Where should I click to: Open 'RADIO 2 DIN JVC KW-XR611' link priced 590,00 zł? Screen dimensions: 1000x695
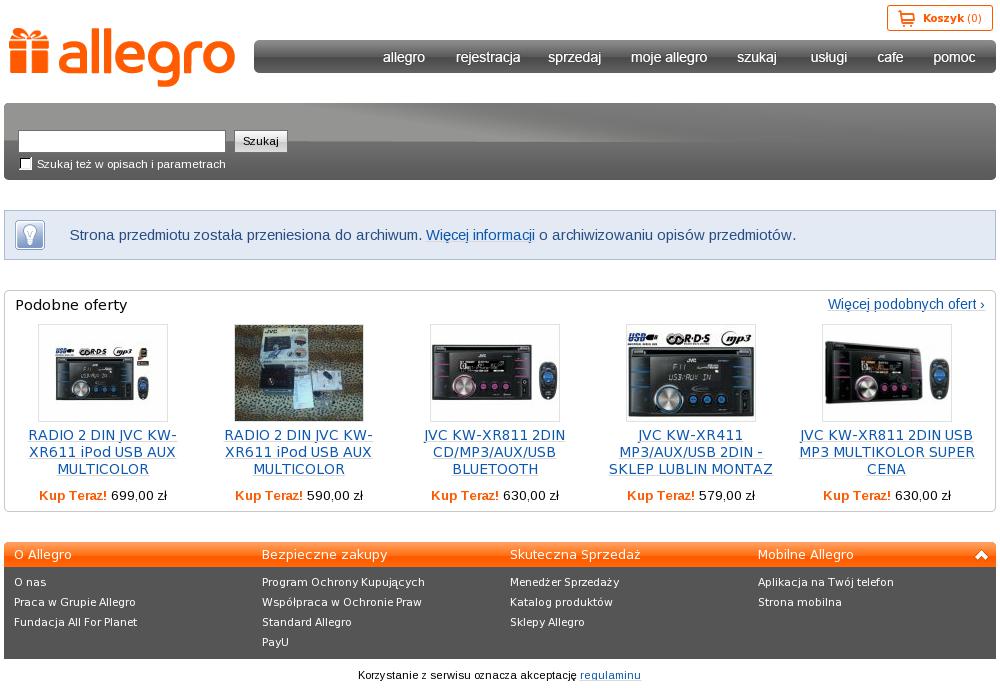tap(298, 452)
